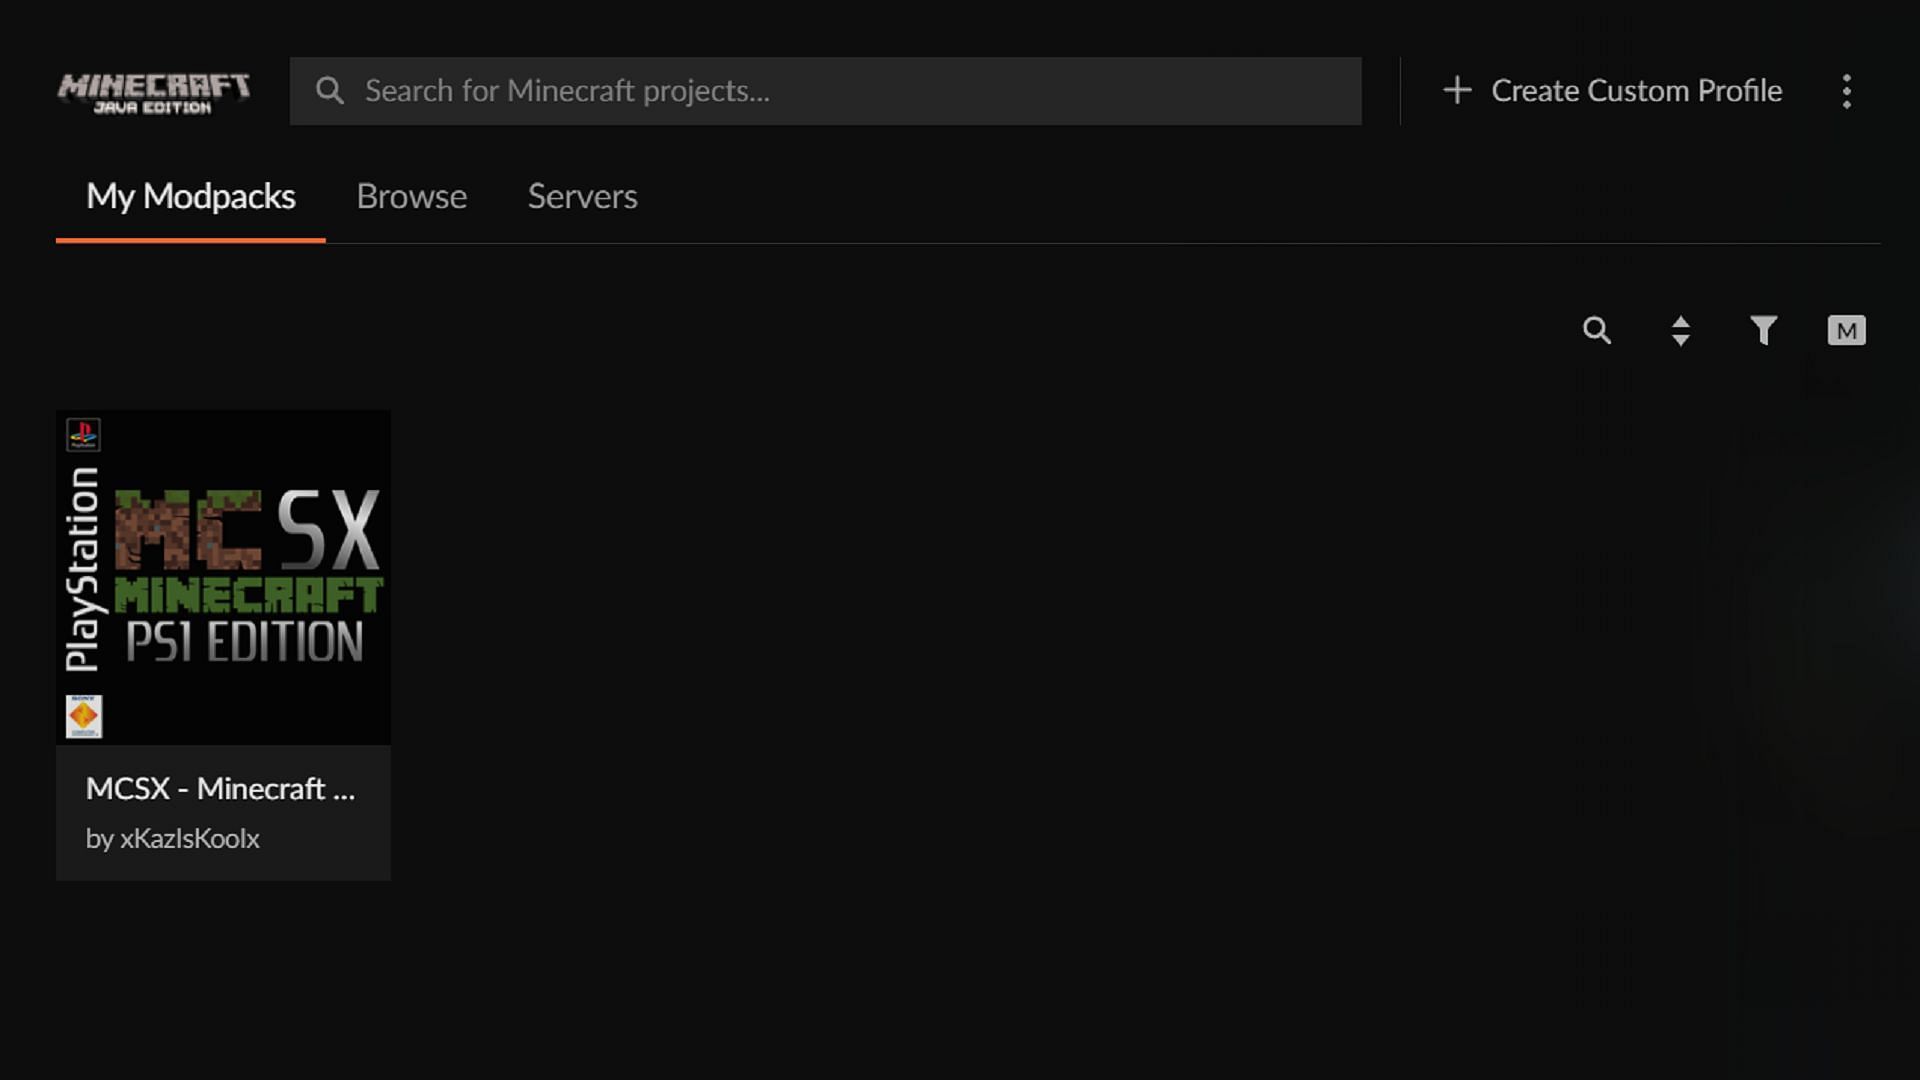Switch to the Browse tab
The height and width of the screenshot is (1080, 1920).
(x=411, y=195)
